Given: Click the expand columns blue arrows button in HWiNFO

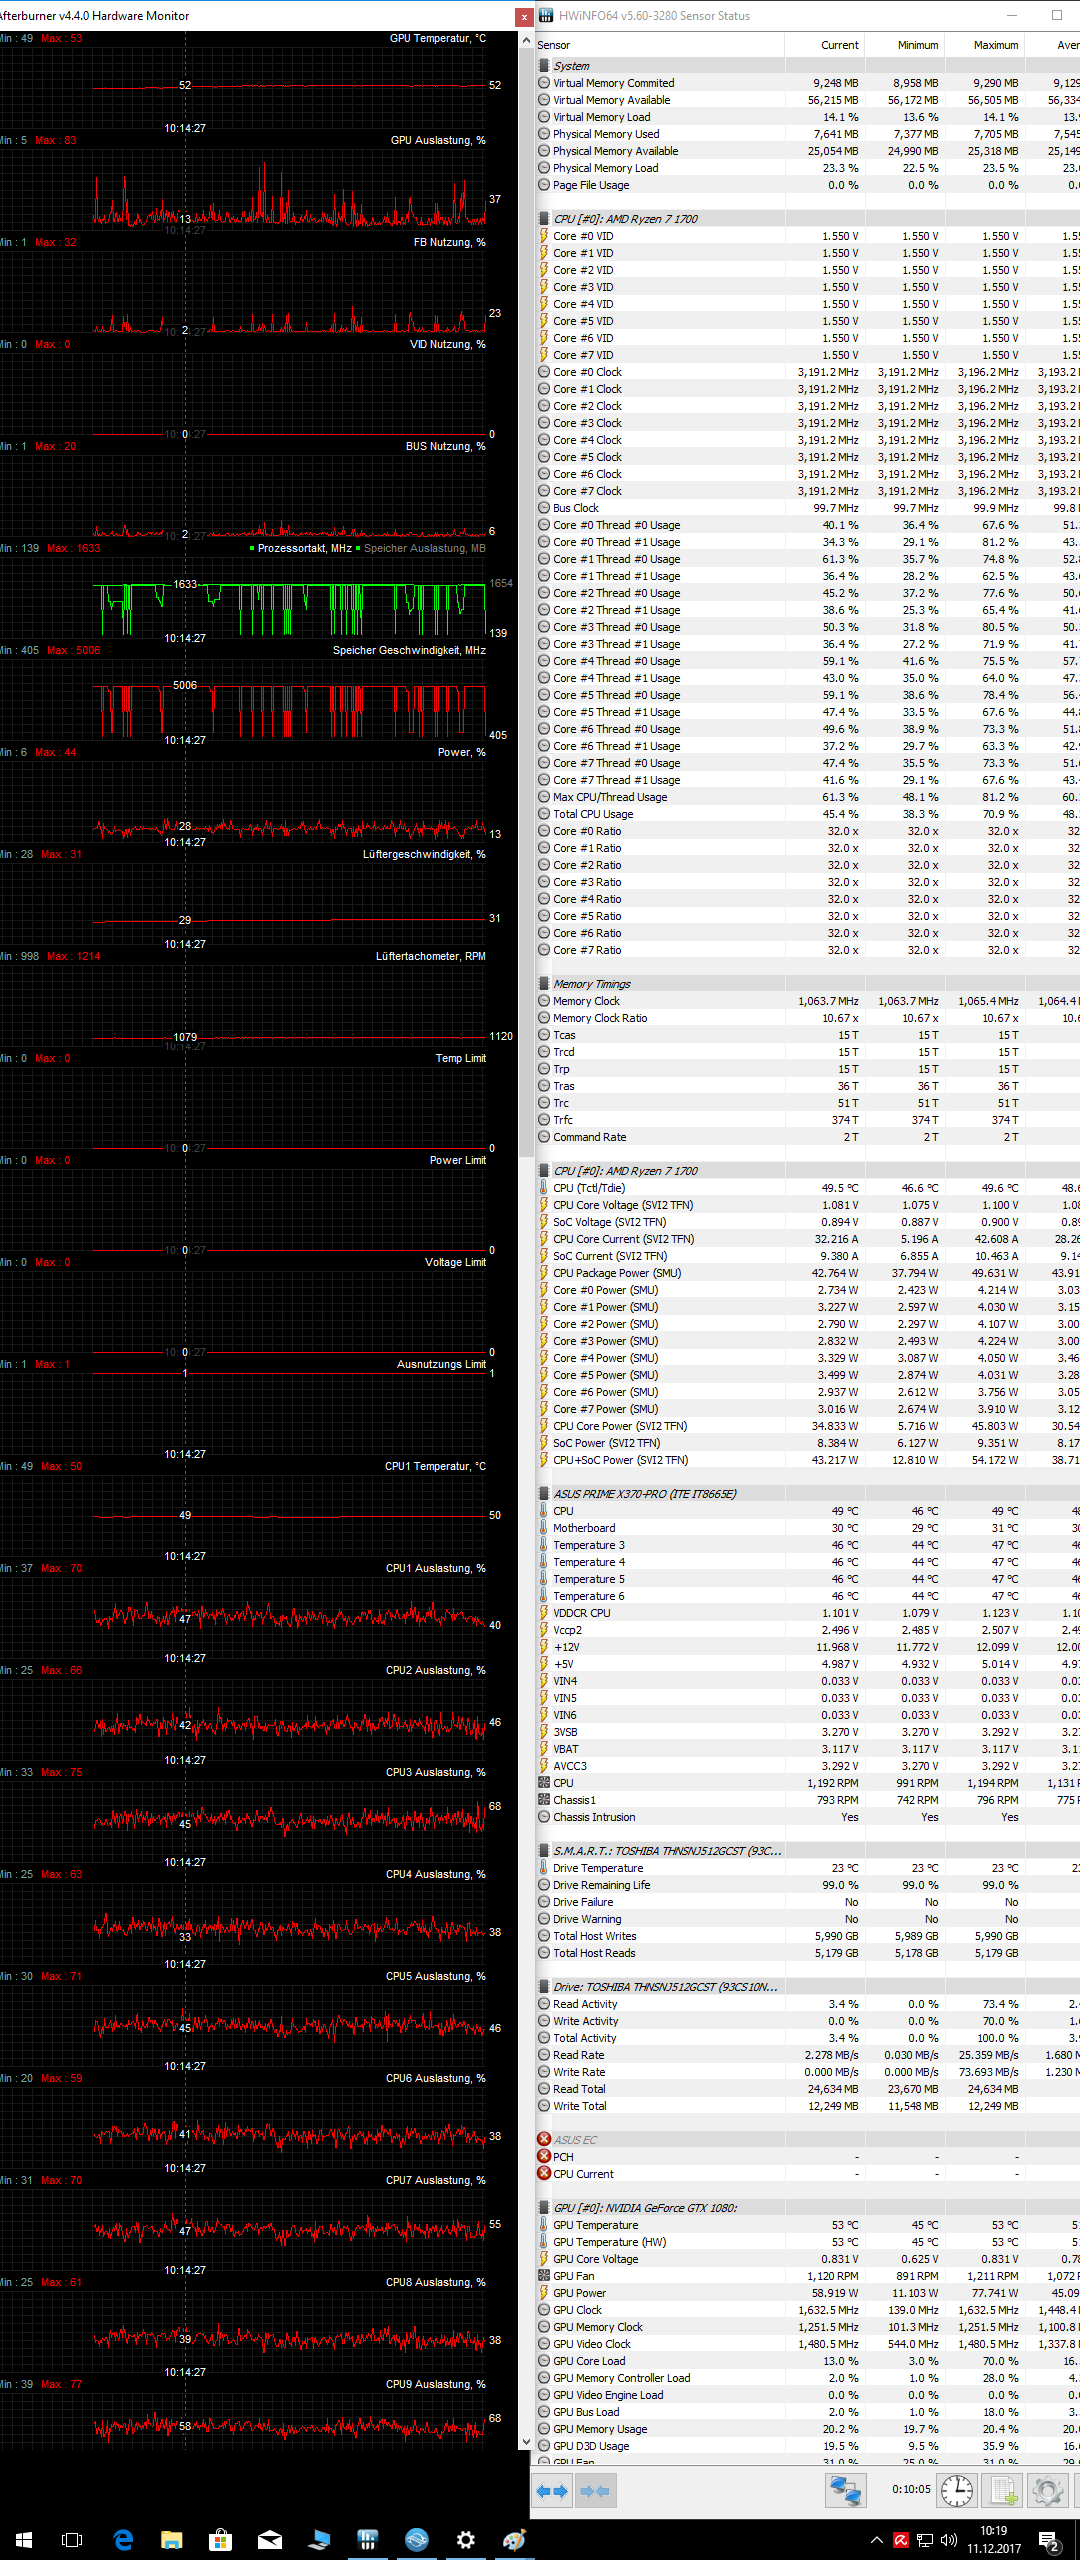Looking at the screenshot, I should point(551,2490).
